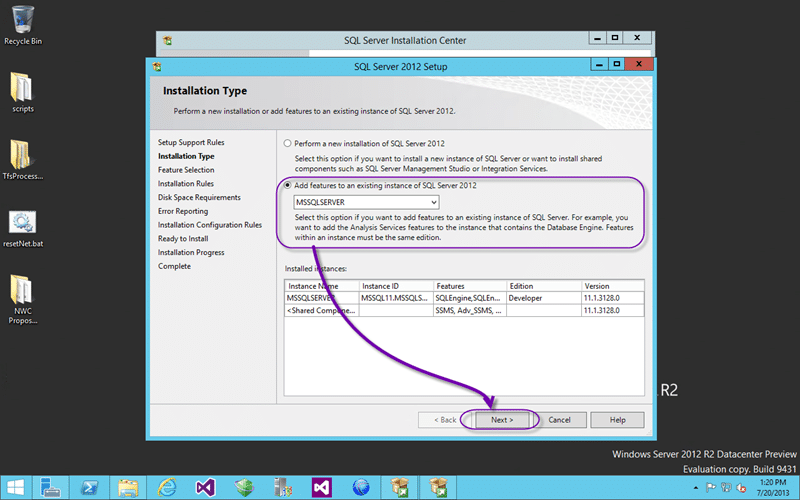Select Setup Support Rules step
The image size is (800, 500).
pyautogui.click(x=191, y=142)
